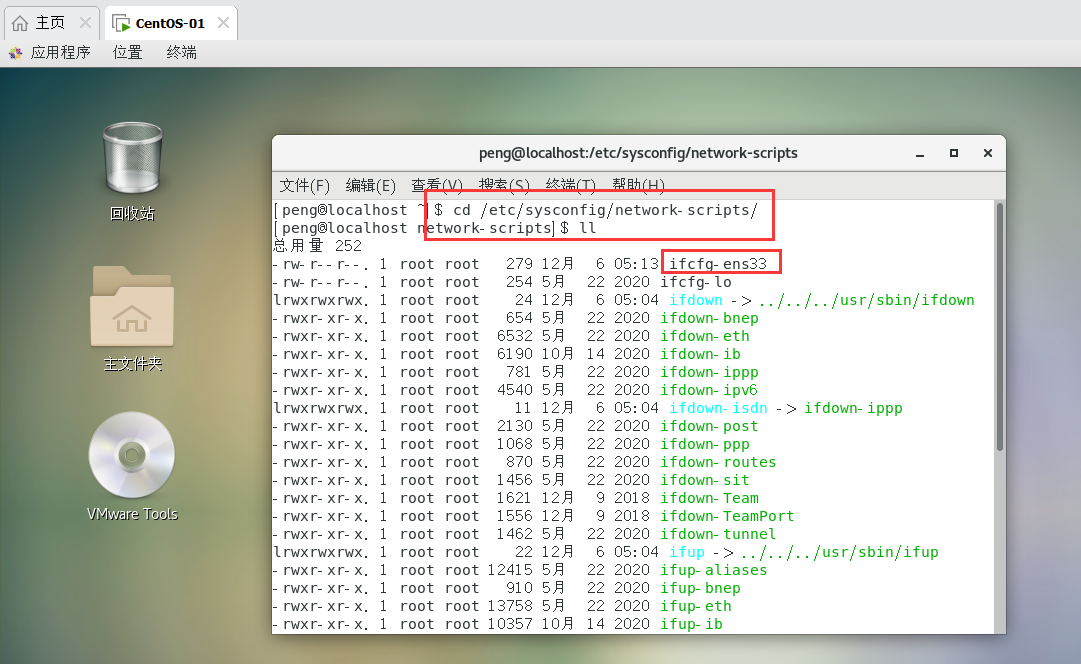
Task: Click the home icon on 主页 tab
Action: 20,23
